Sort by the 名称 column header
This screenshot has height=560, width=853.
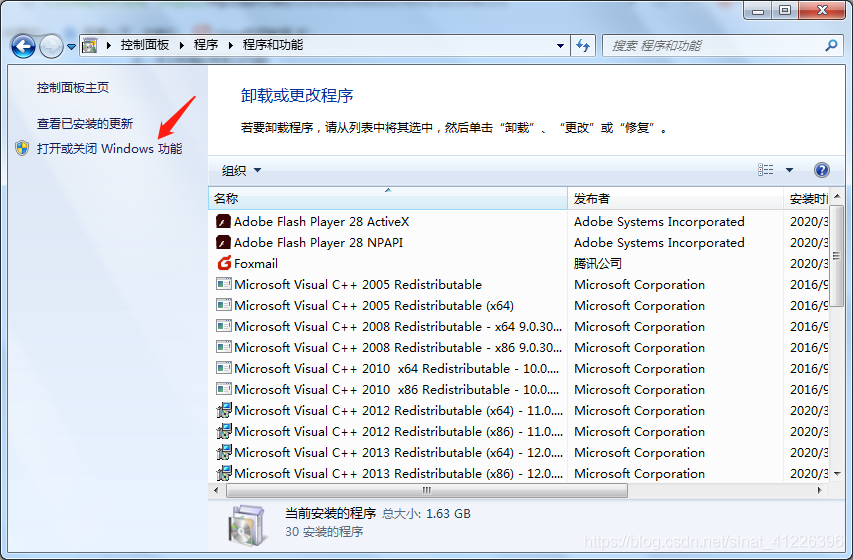(x=388, y=199)
